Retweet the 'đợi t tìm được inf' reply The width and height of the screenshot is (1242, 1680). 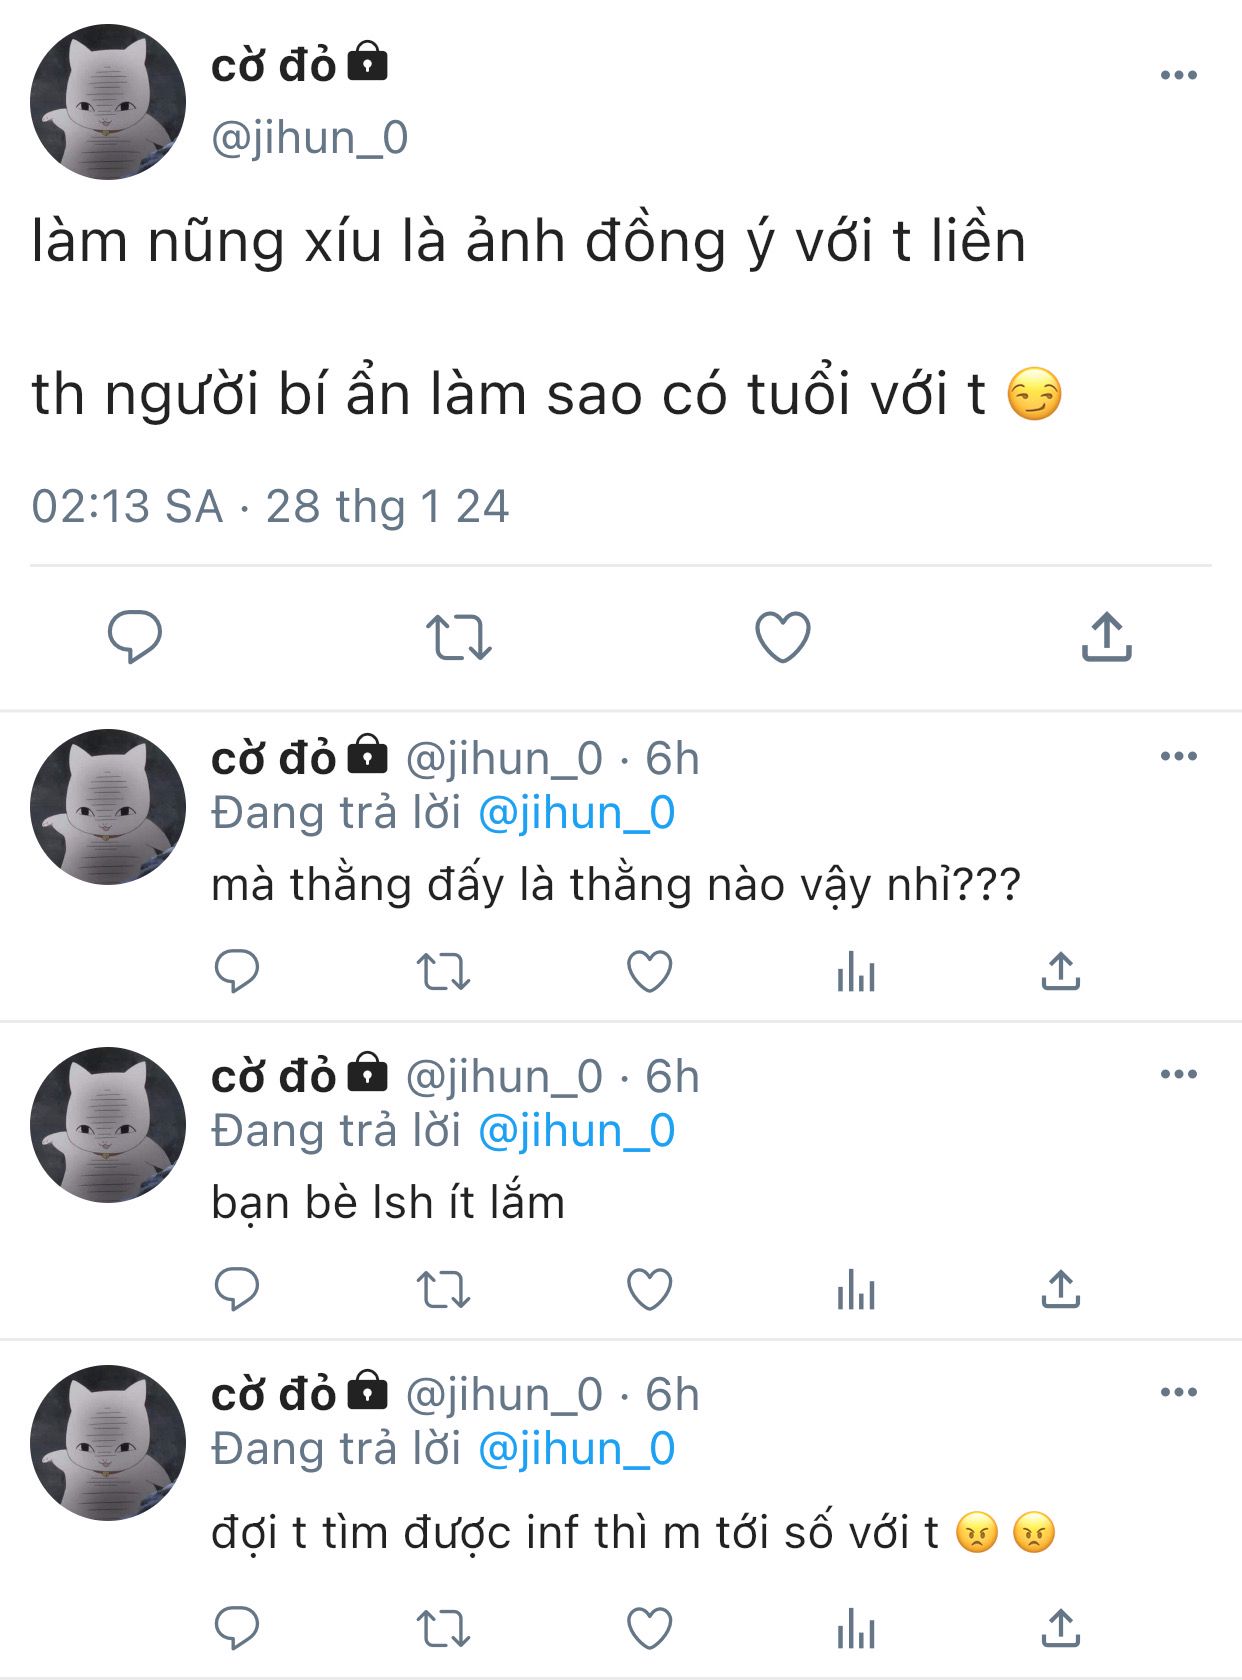tap(443, 1629)
